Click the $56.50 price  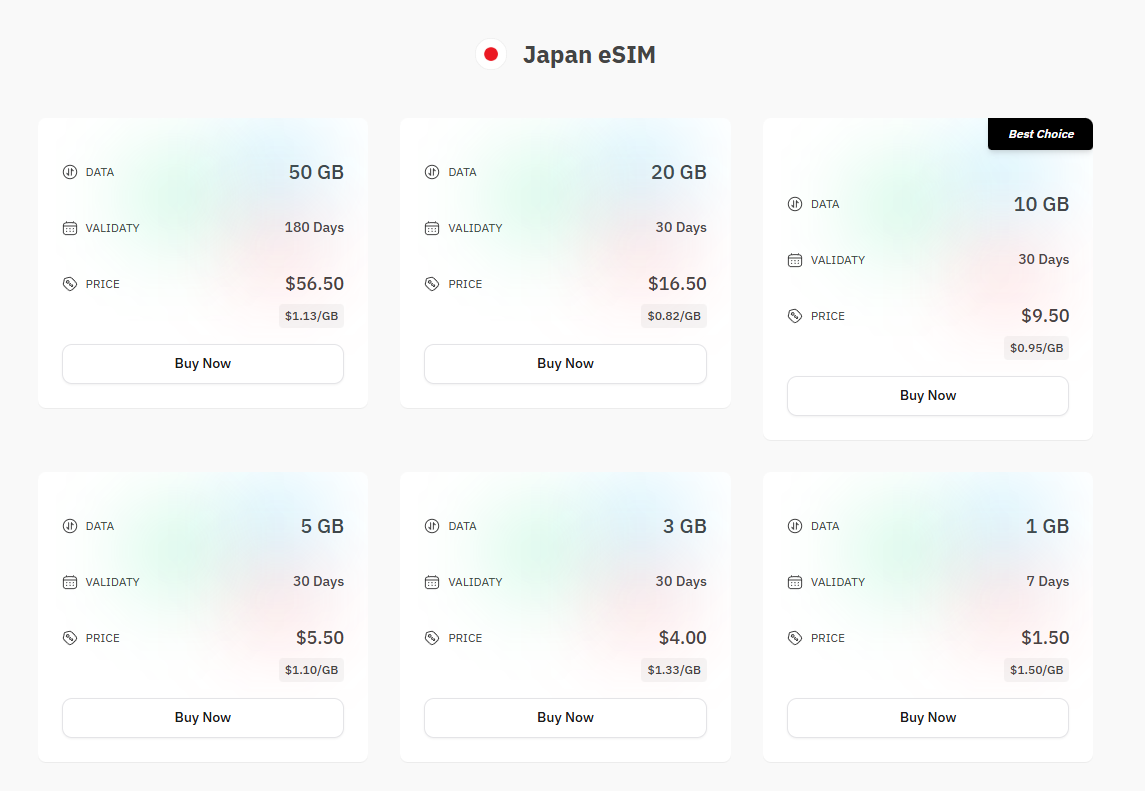pos(315,283)
